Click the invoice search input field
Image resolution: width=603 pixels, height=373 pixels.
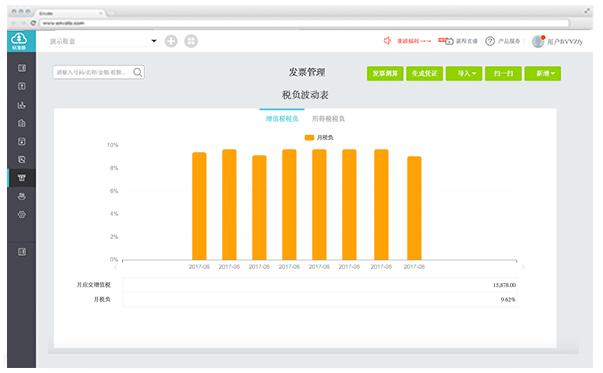click(98, 72)
